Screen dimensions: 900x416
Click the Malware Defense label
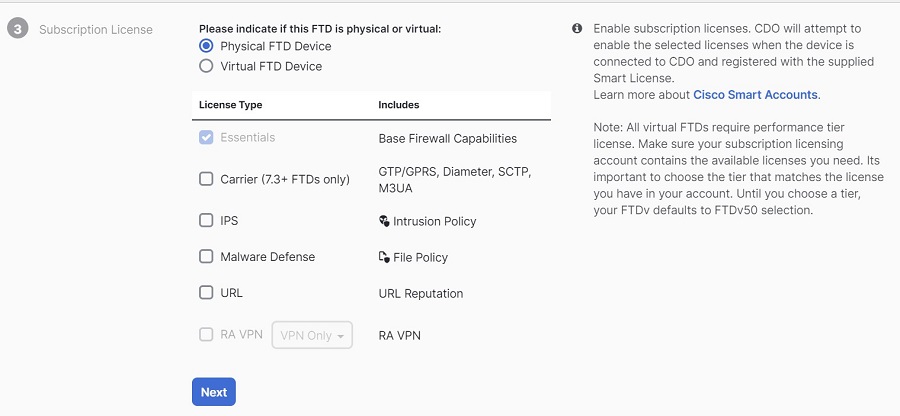267,257
